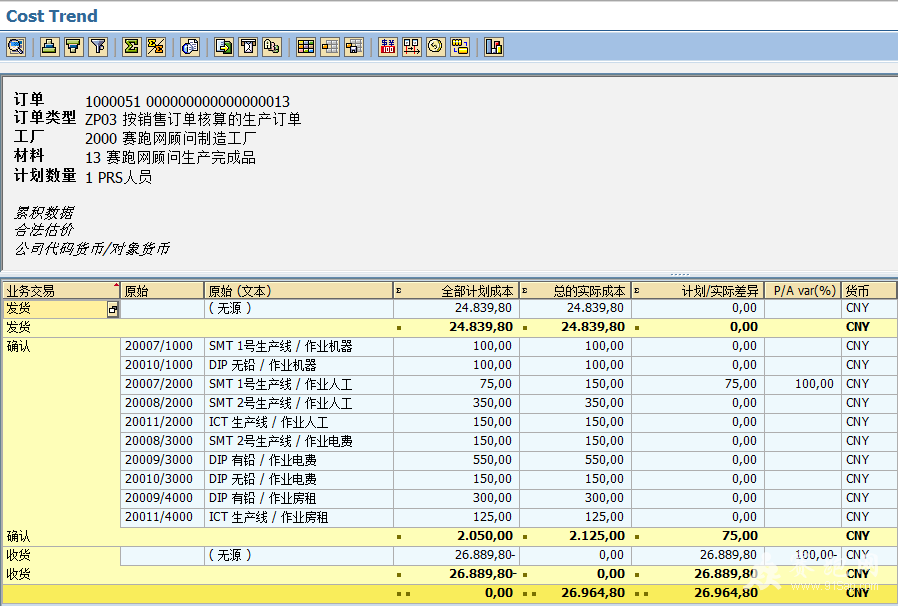Select cell 20011/2000
Viewport: 898px width, 606px height.
point(162,422)
